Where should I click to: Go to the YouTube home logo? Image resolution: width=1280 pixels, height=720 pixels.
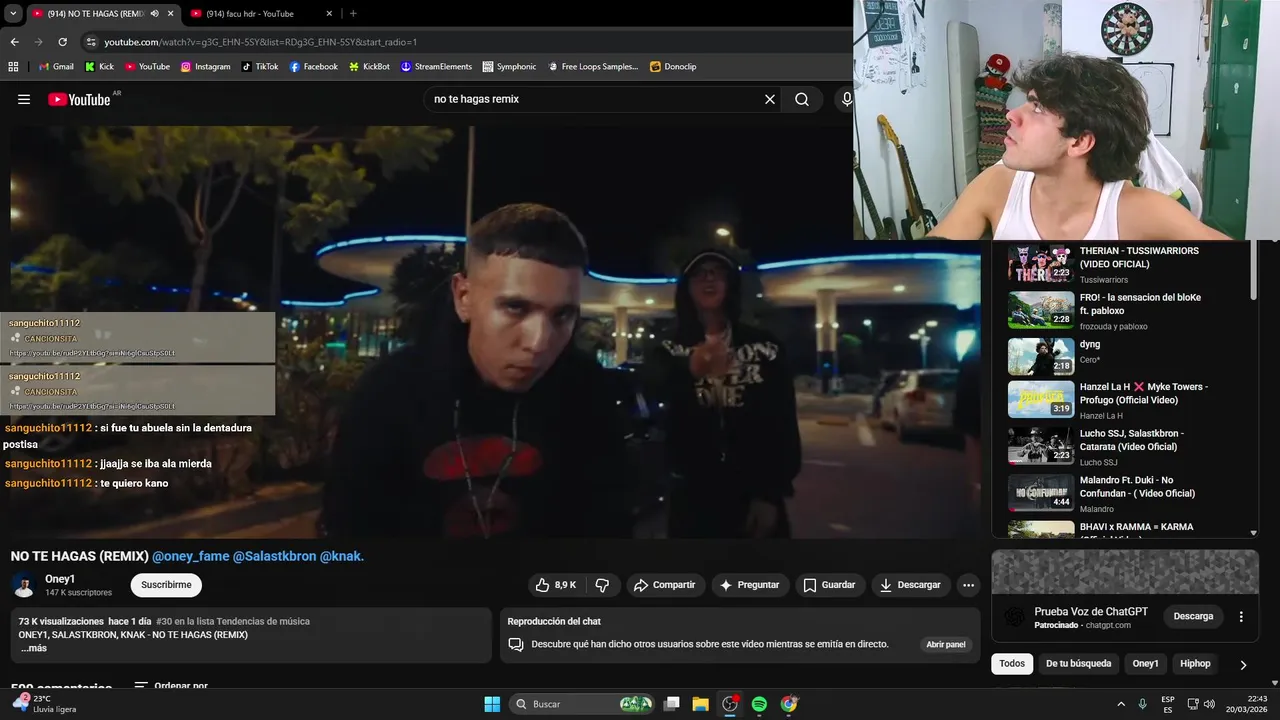(x=79, y=99)
